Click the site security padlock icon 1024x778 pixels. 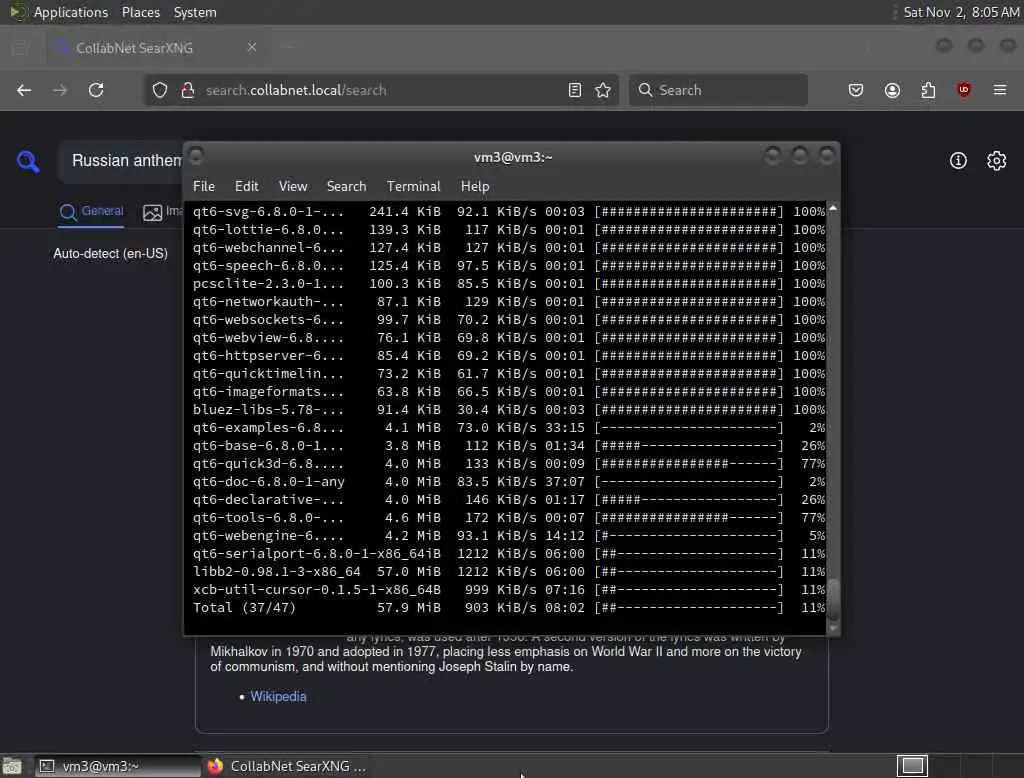tap(187, 90)
